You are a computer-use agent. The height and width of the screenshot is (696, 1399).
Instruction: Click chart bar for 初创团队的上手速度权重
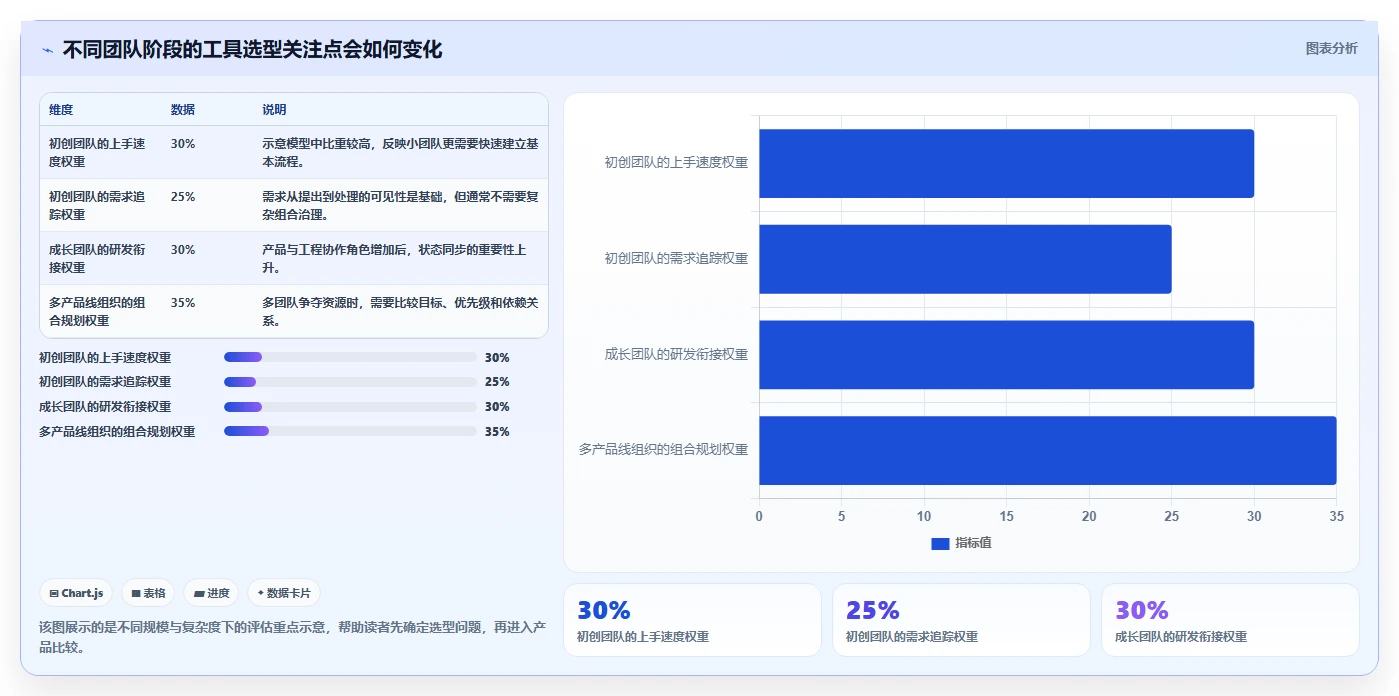click(1006, 163)
